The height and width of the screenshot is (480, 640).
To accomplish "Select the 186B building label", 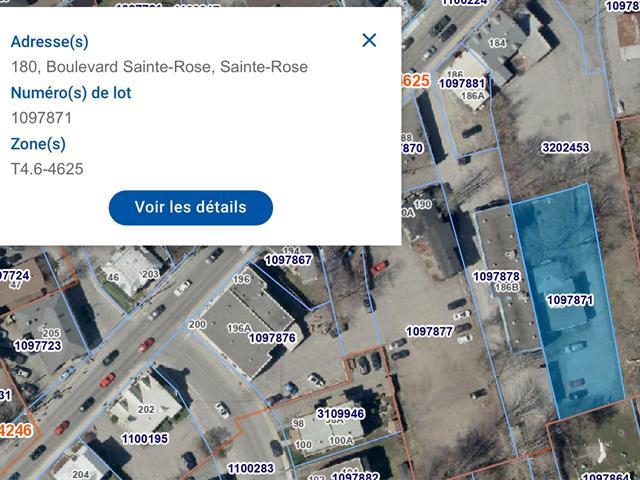I will point(507,287).
